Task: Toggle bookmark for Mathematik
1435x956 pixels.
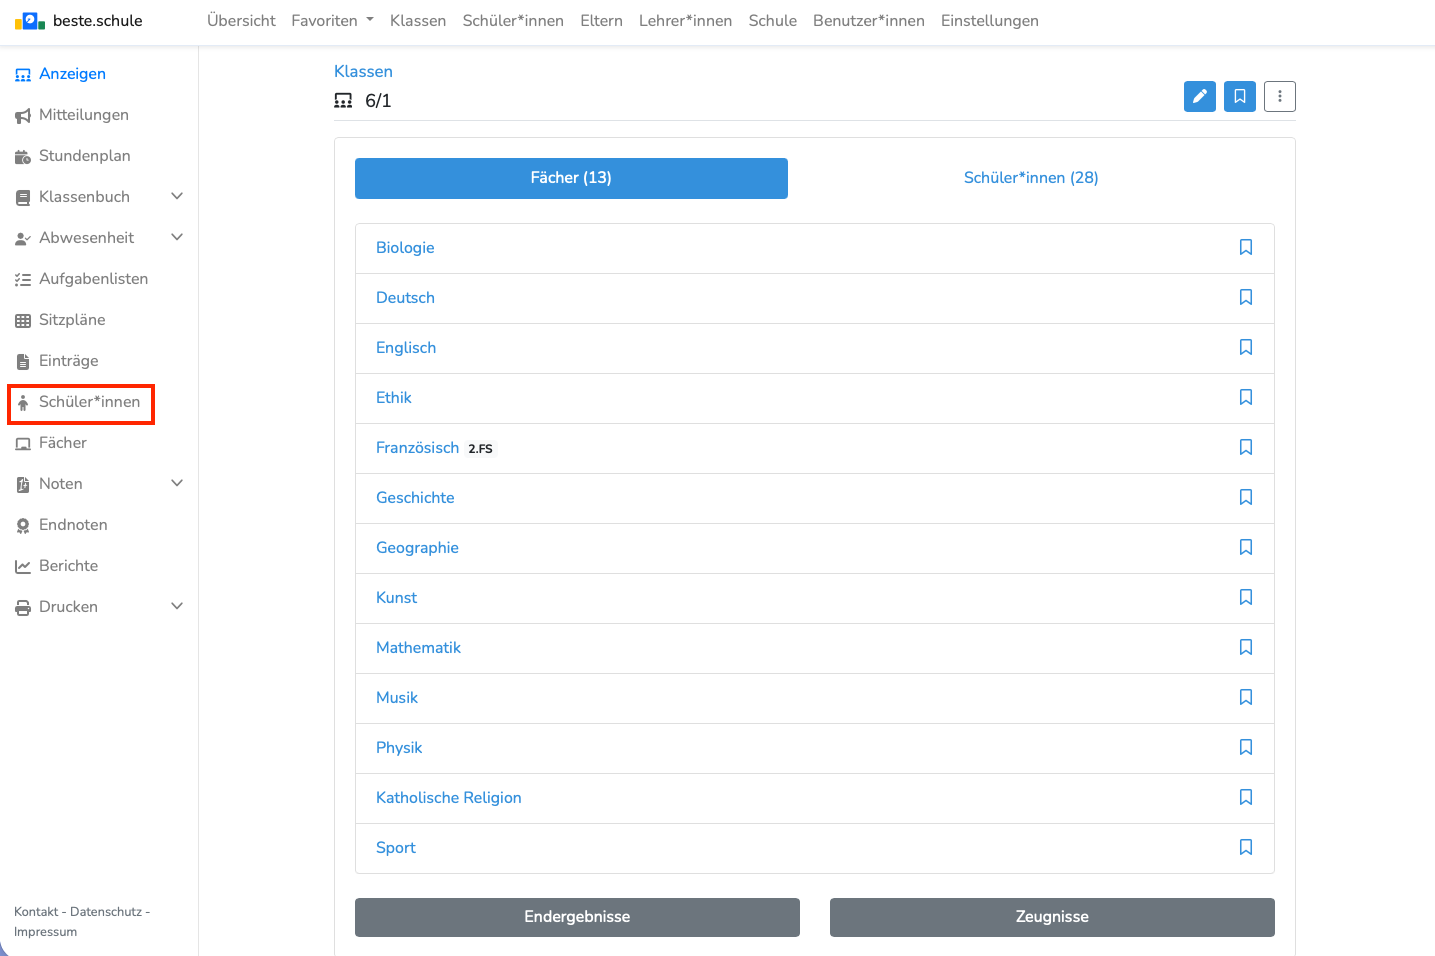Action: [x=1245, y=648]
